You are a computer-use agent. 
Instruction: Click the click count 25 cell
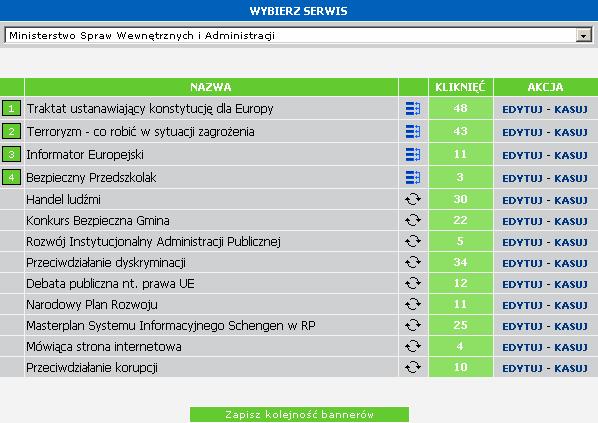460,325
